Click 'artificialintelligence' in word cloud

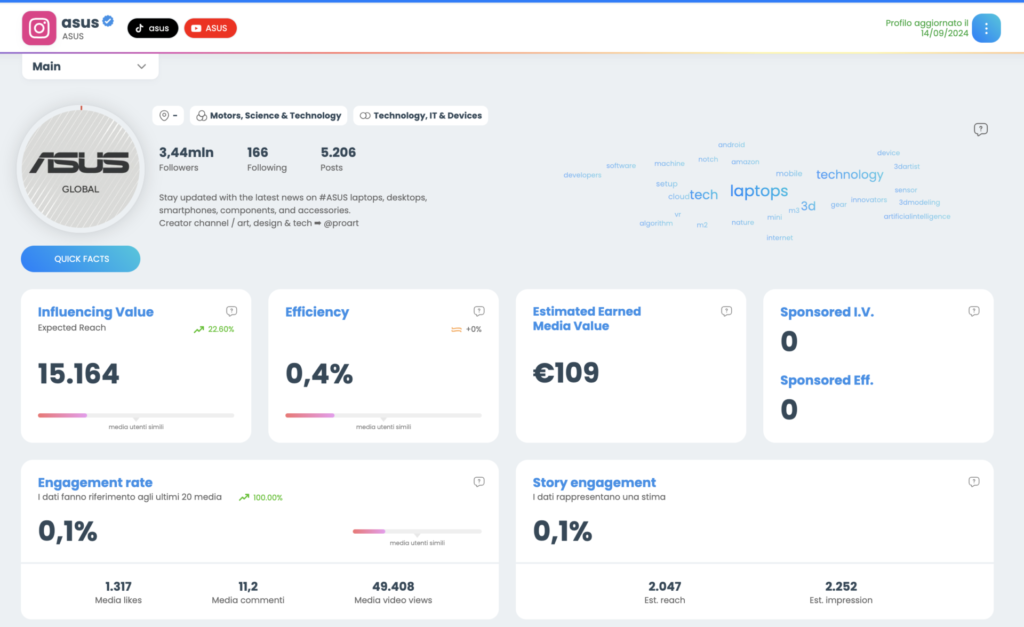pos(917,216)
